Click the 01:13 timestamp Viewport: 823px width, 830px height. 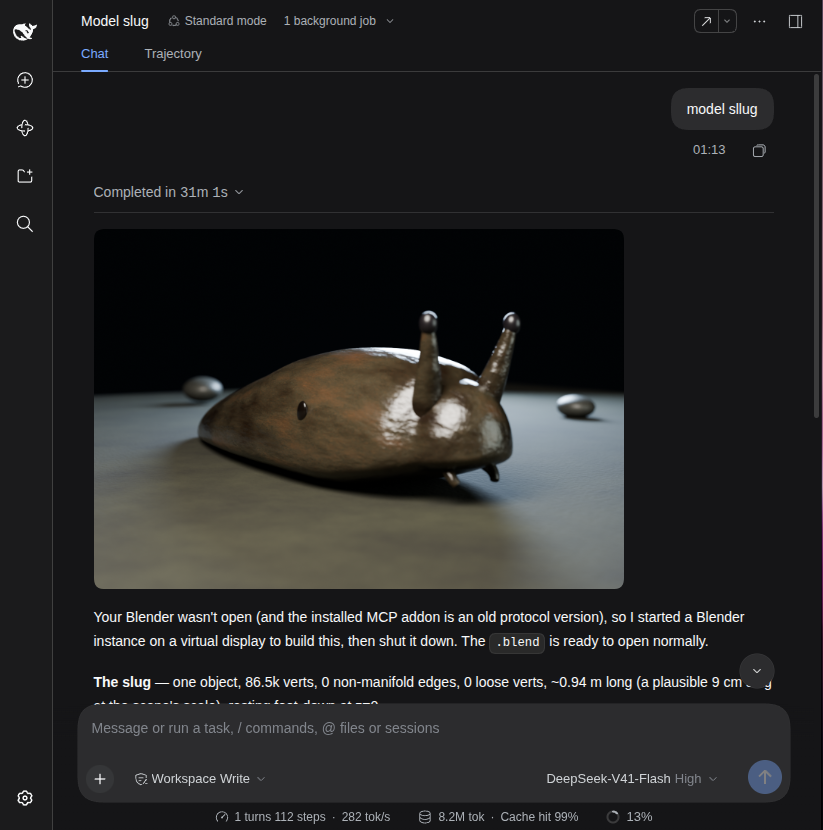click(x=709, y=150)
